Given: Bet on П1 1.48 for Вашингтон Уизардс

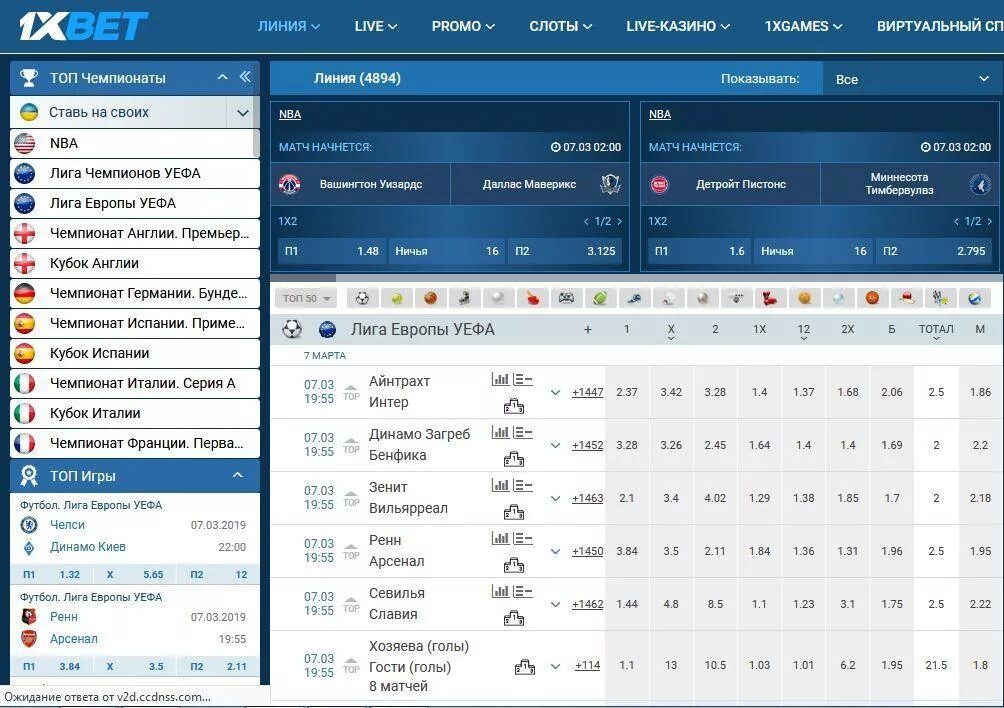Looking at the screenshot, I should pyautogui.click(x=332, y=251).
